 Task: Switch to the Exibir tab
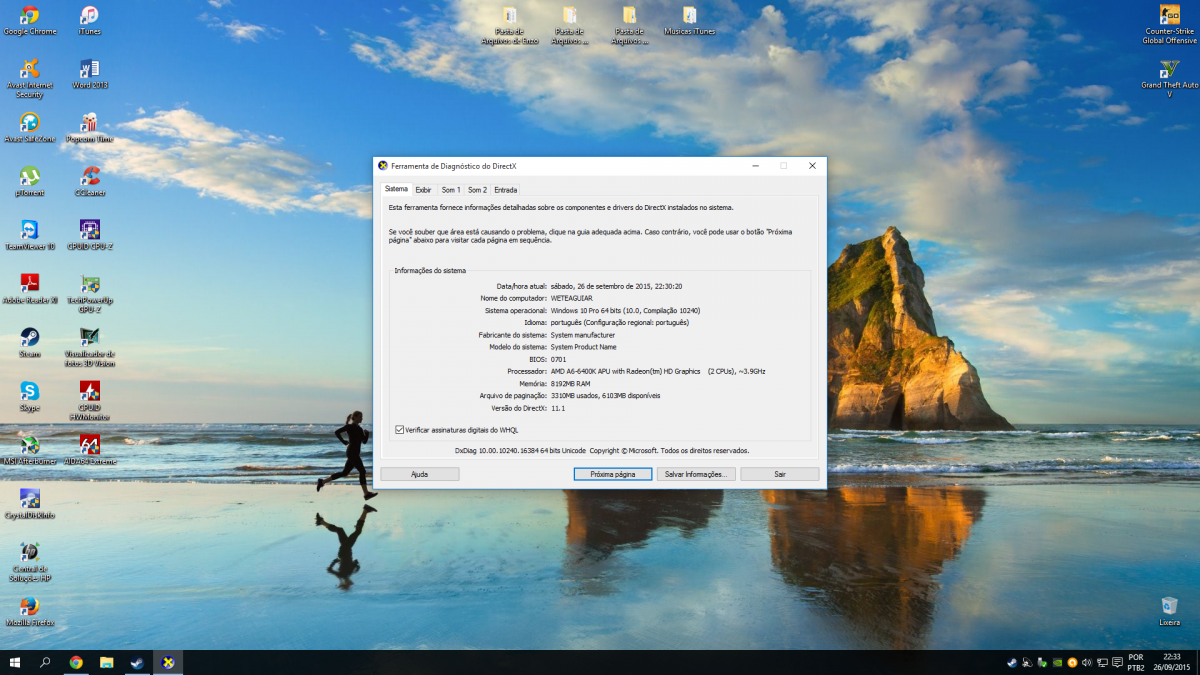[x=423, y=189]
